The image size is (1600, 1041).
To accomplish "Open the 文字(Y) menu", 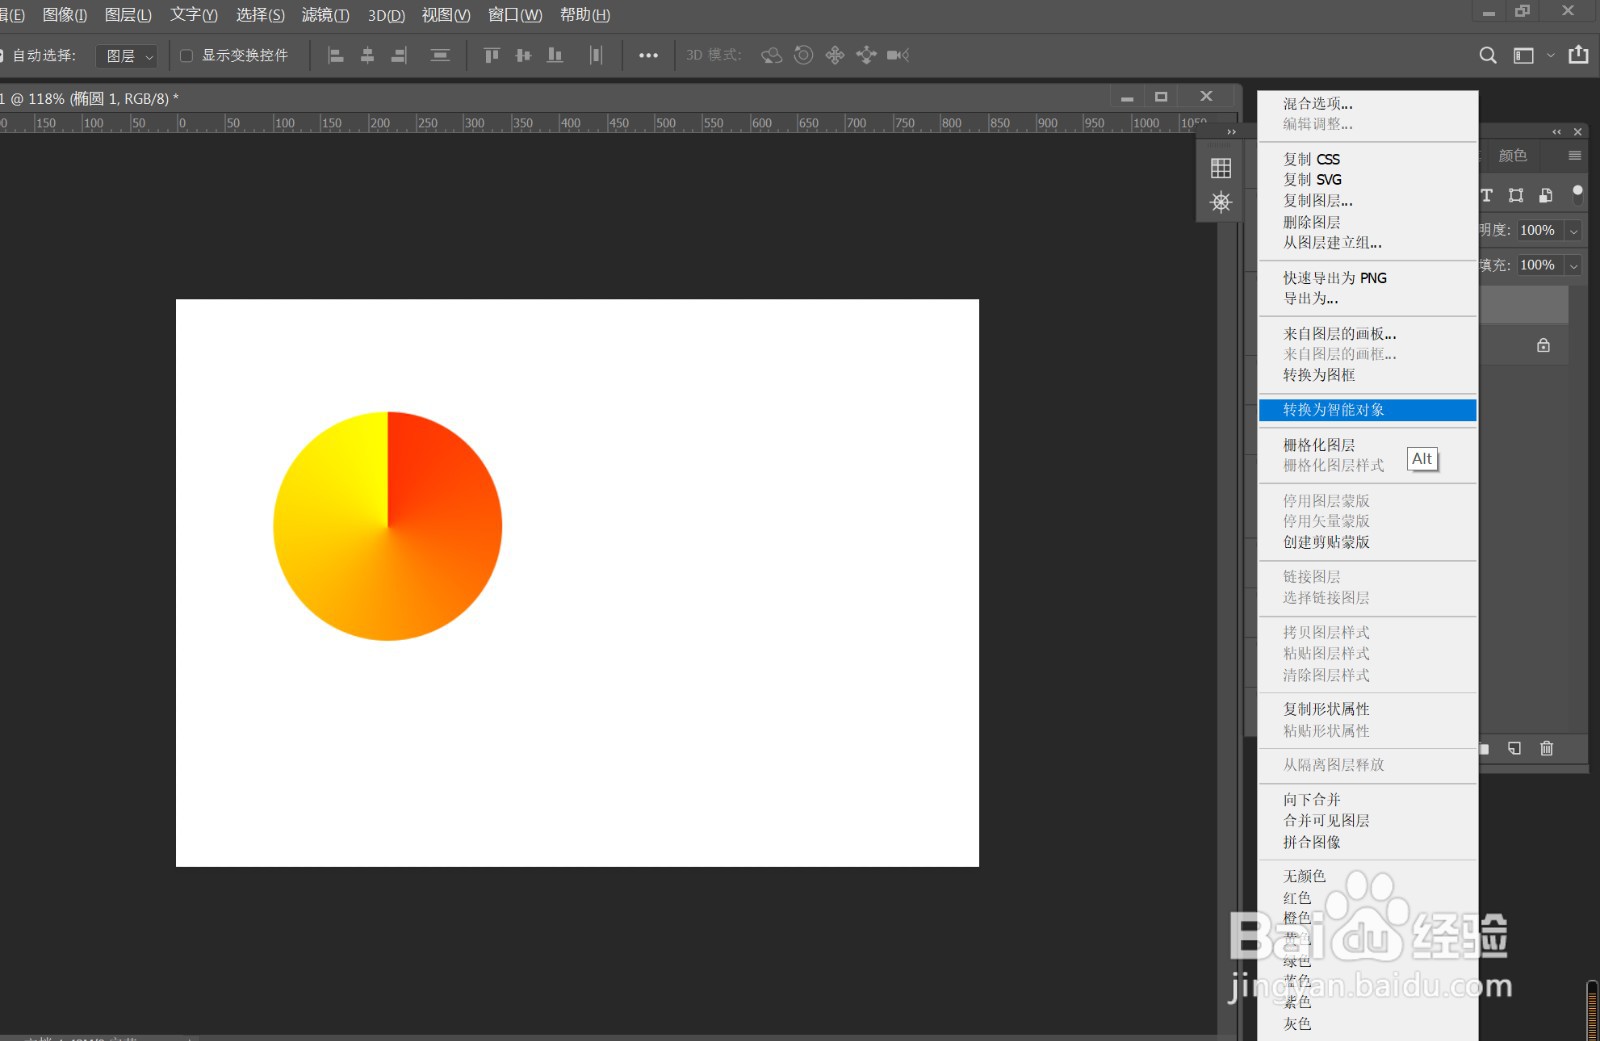I will point(194,15).
